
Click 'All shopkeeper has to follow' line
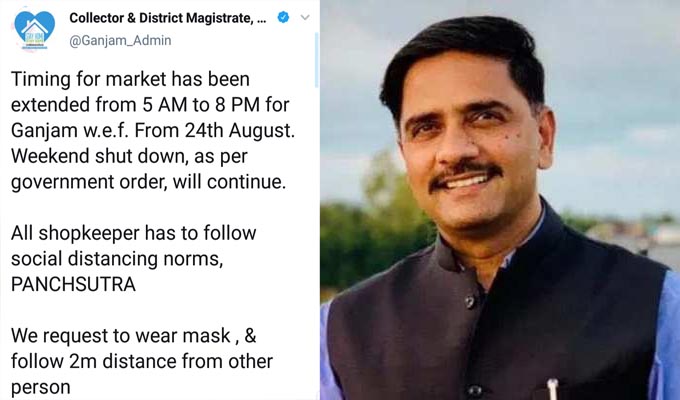click(x=134, y=233)
